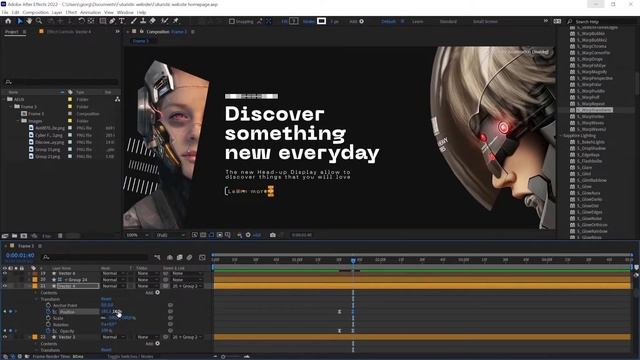The image size is (640, 360).
Task: Click Toggle Switches / Modes at timeline bottom
Action: click(130, 356)
